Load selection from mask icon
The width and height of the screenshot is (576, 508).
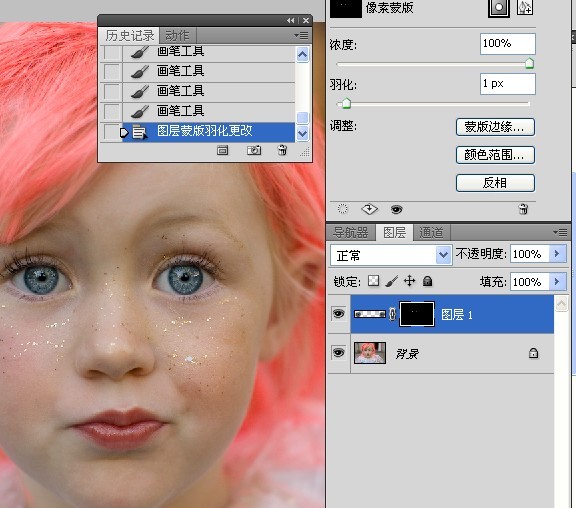point(342,209)
